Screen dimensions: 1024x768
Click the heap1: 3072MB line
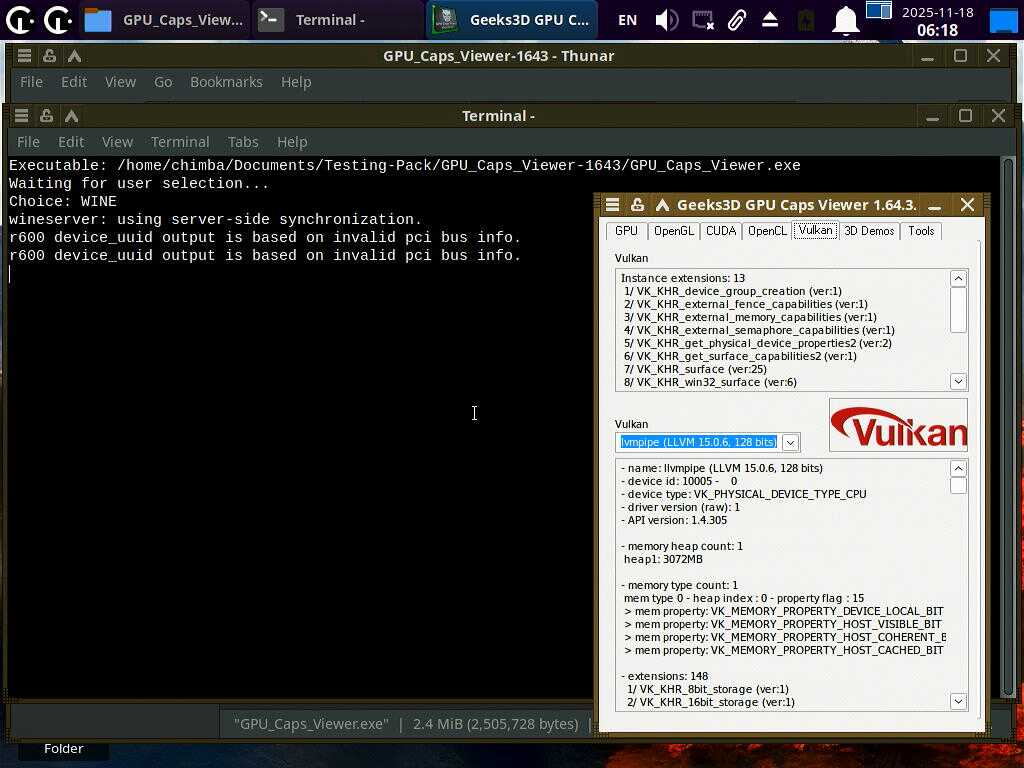pos(663,559)
